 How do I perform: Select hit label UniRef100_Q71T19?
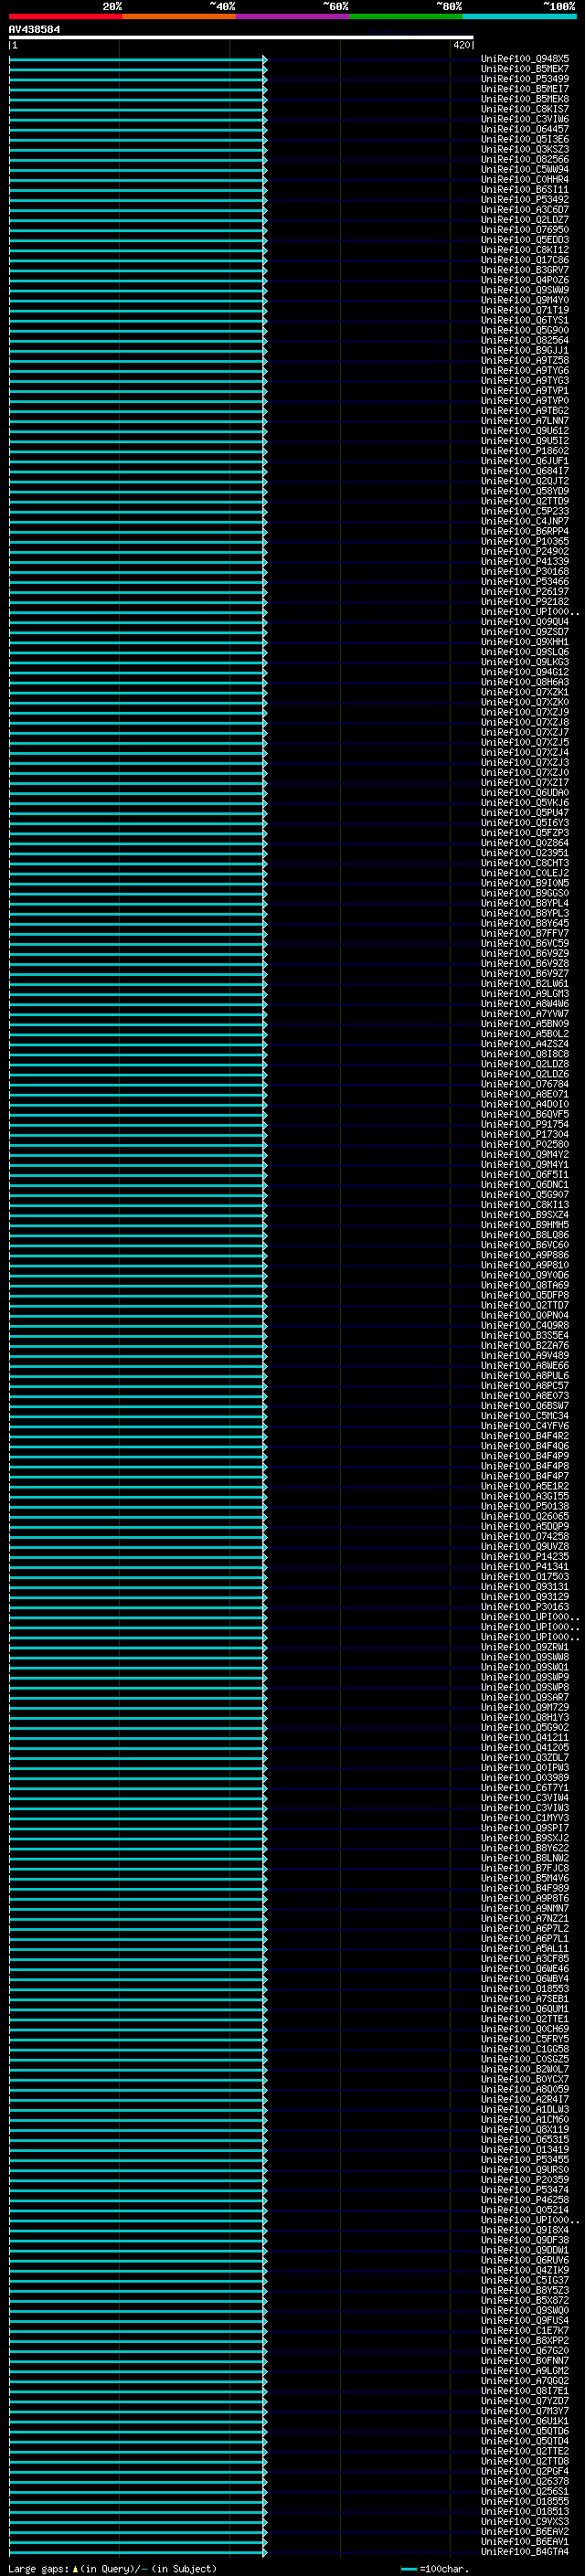[x=525, y=310]
